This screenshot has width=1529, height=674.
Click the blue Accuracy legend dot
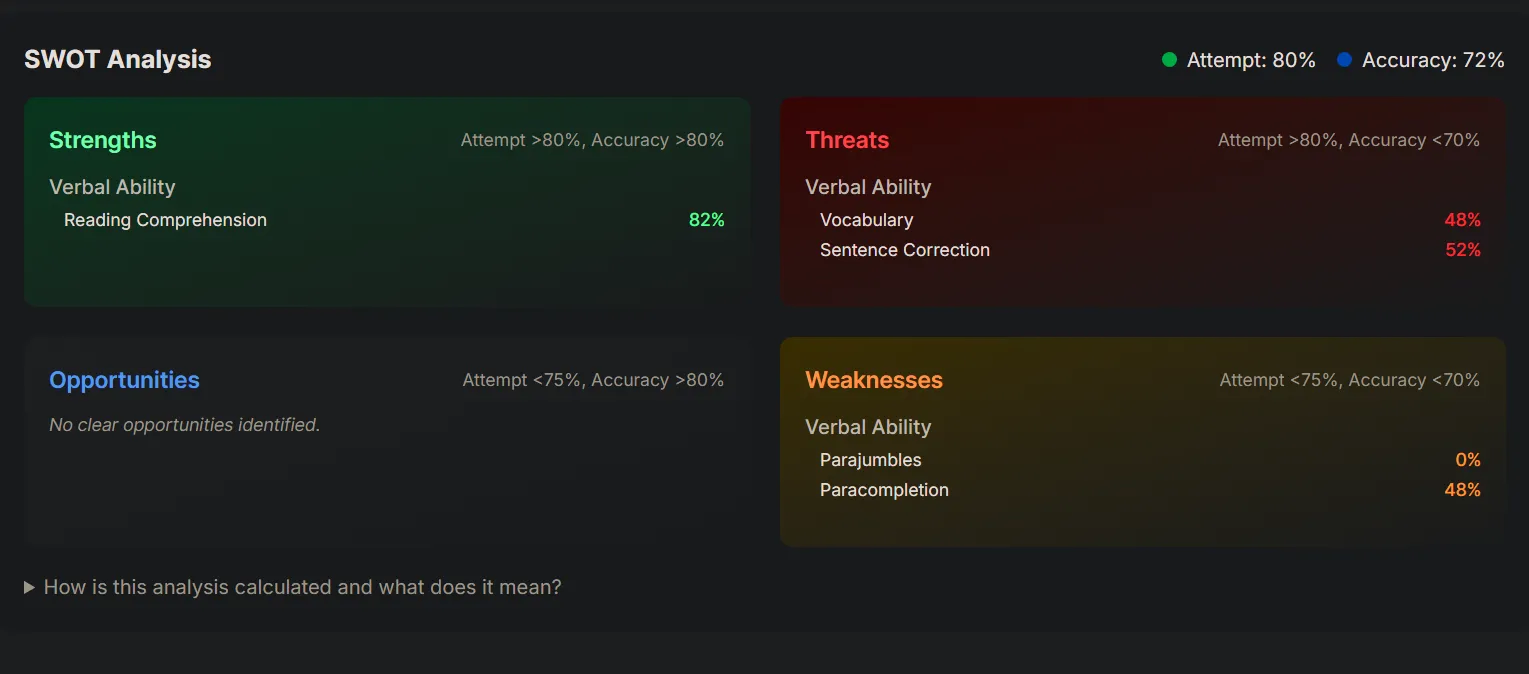point(1344,60)
